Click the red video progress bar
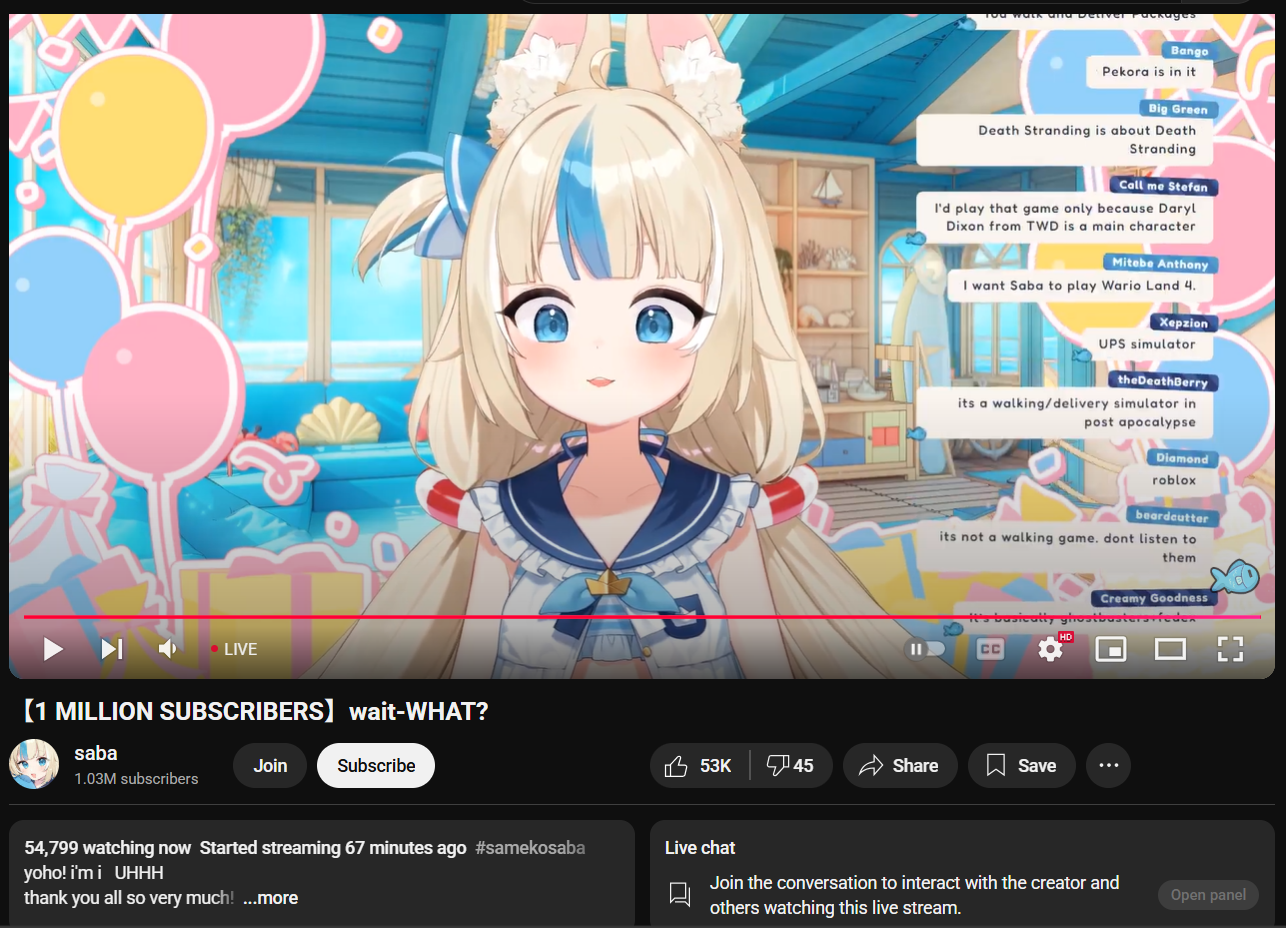This screenshot has width=1286, height=928. (642, 618)
